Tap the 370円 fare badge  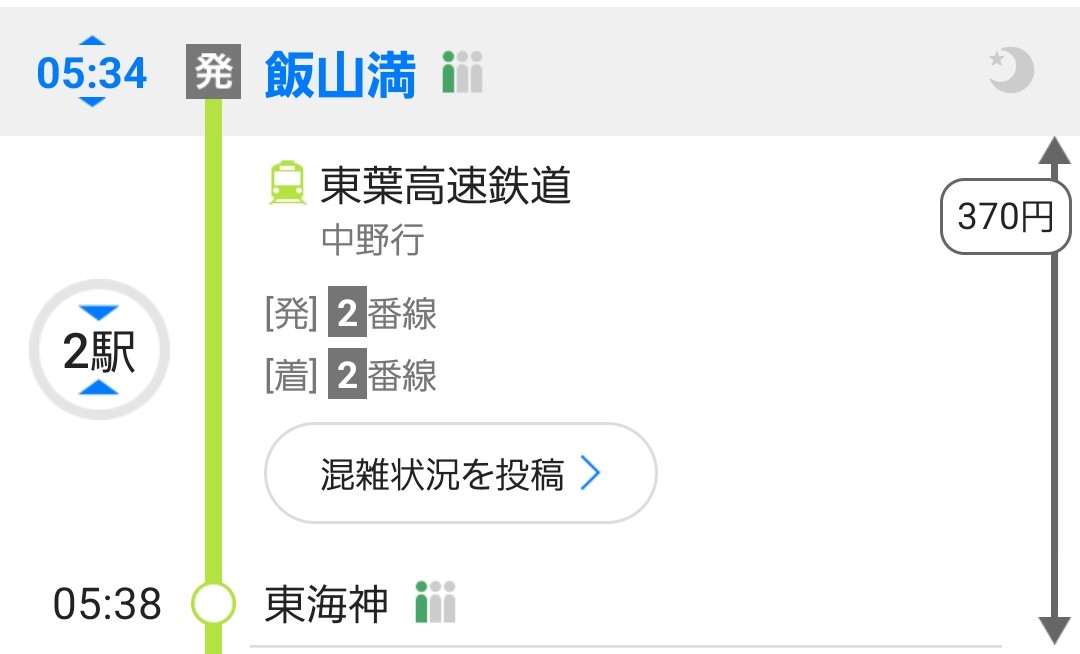[1004, 216]
